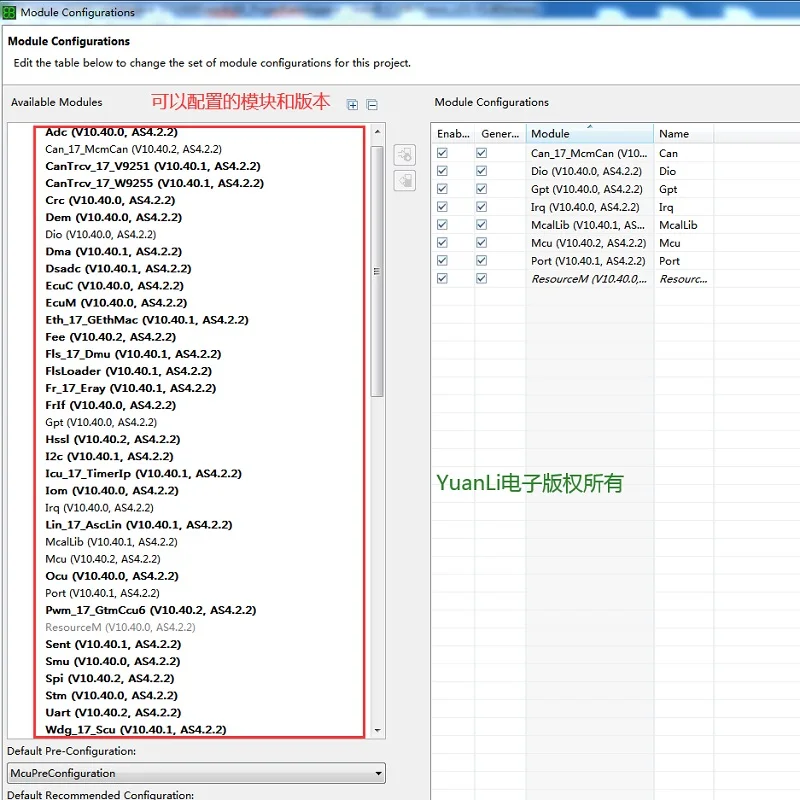This screenshot has height=800, width=800.
Task: Select Hssl (V10.40.2, AS4.2.2) module
Action: [112, 439]
